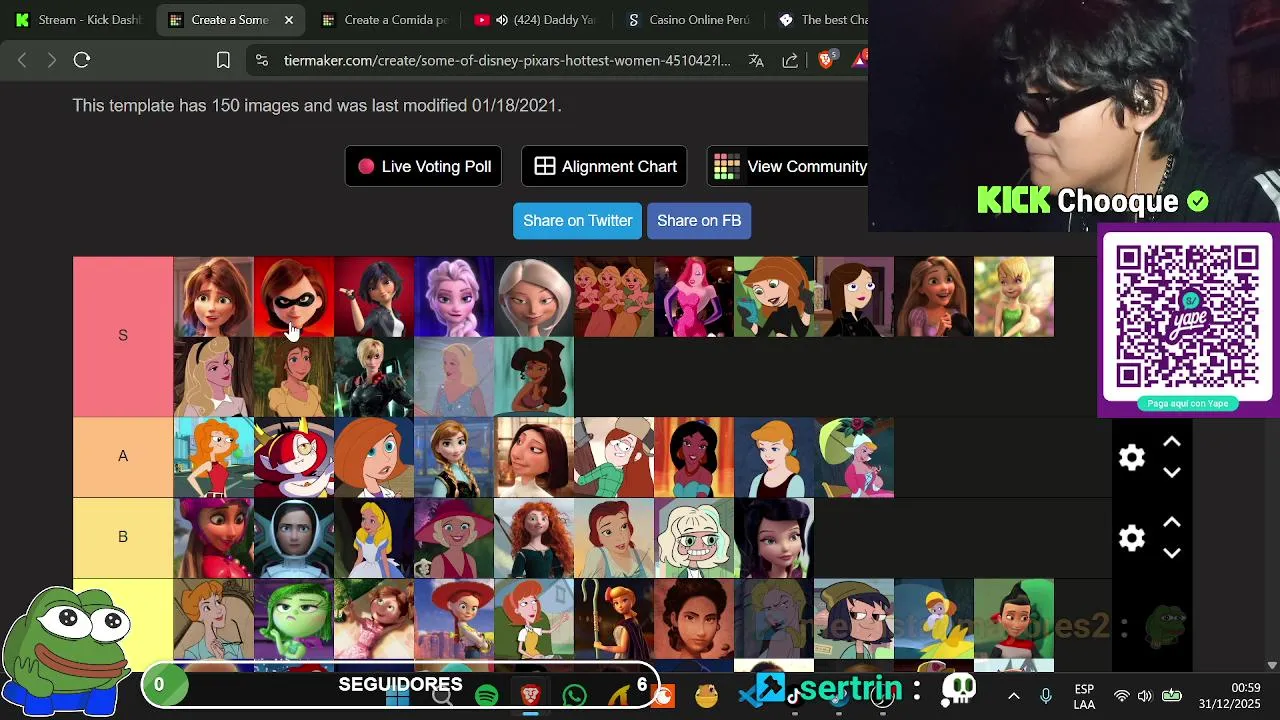Switch to the Create a Comida tab
1280x720 pixels.
click(385, 19)
